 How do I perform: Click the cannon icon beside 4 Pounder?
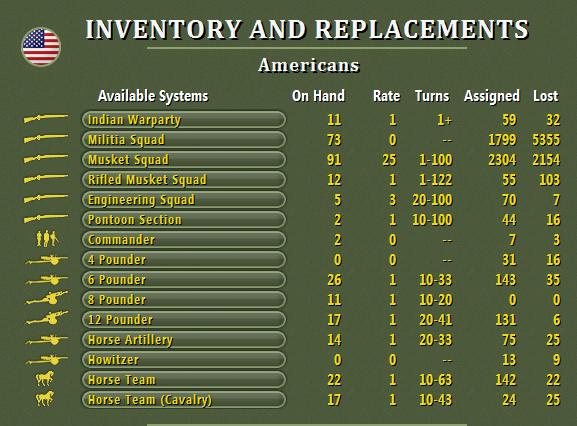pyautogui.click(x=47, y=260)
